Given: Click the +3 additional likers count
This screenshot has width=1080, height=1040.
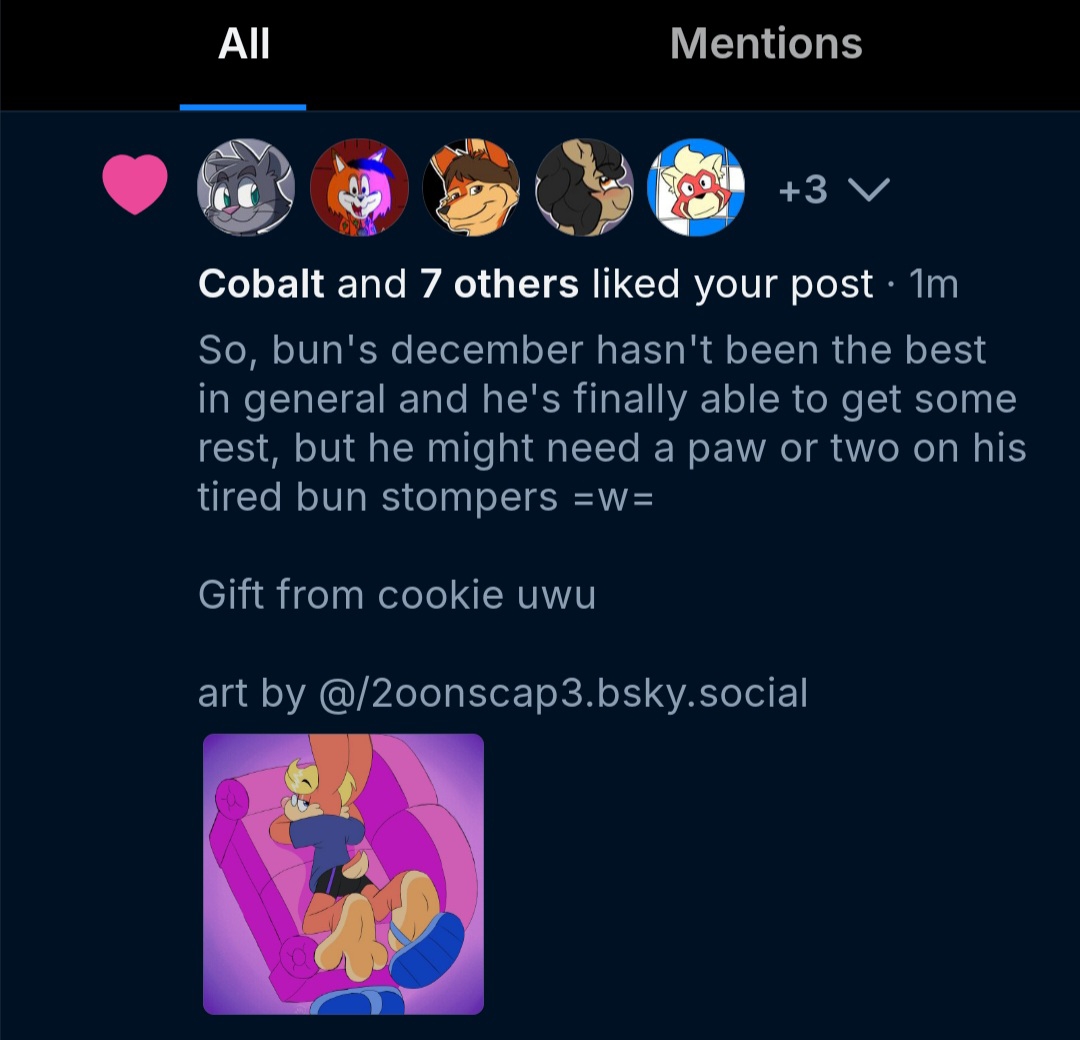Looking at the screenshot, I should [803, 189].
